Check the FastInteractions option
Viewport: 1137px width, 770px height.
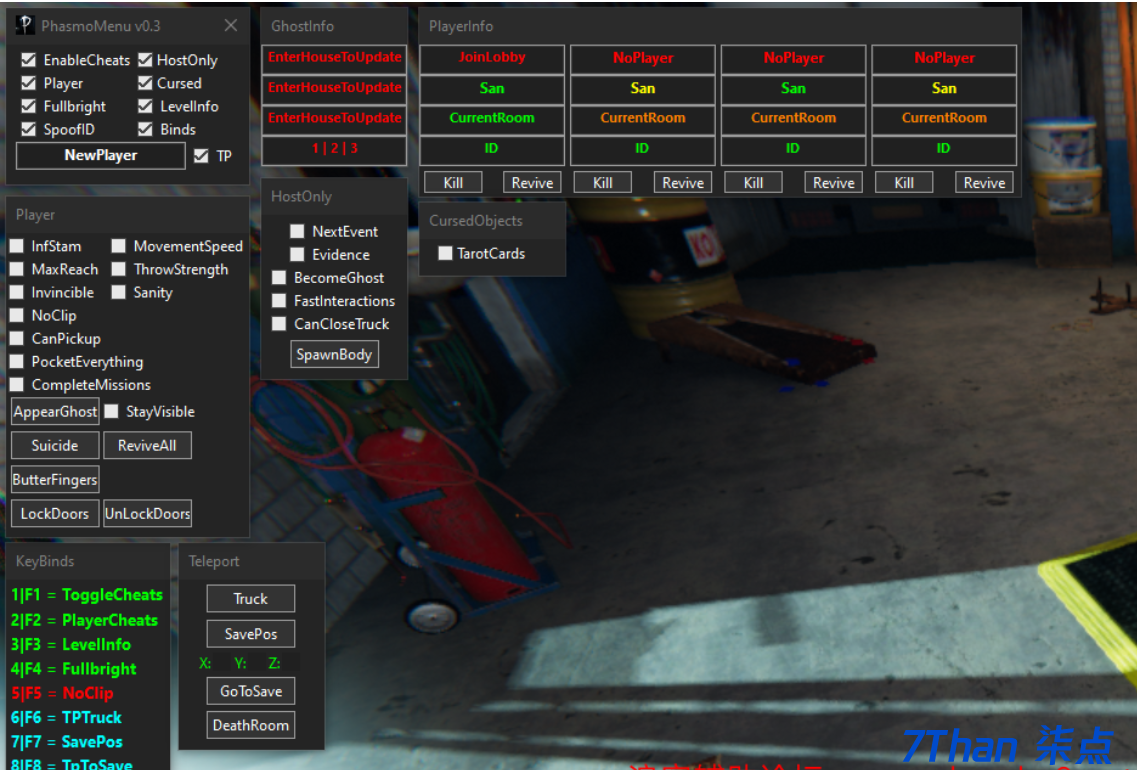pos(278,300)
